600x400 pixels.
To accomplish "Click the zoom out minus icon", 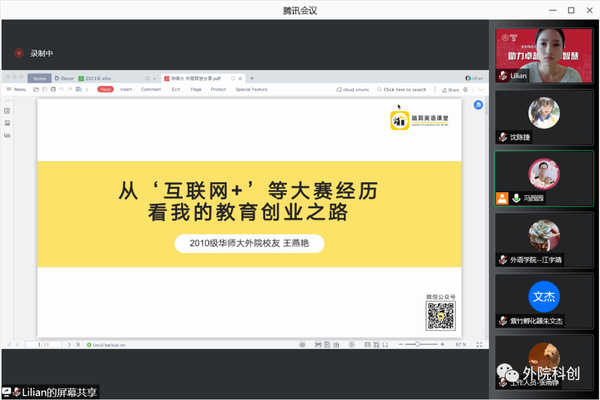I will pyautogui.click(x=402, y=344).
